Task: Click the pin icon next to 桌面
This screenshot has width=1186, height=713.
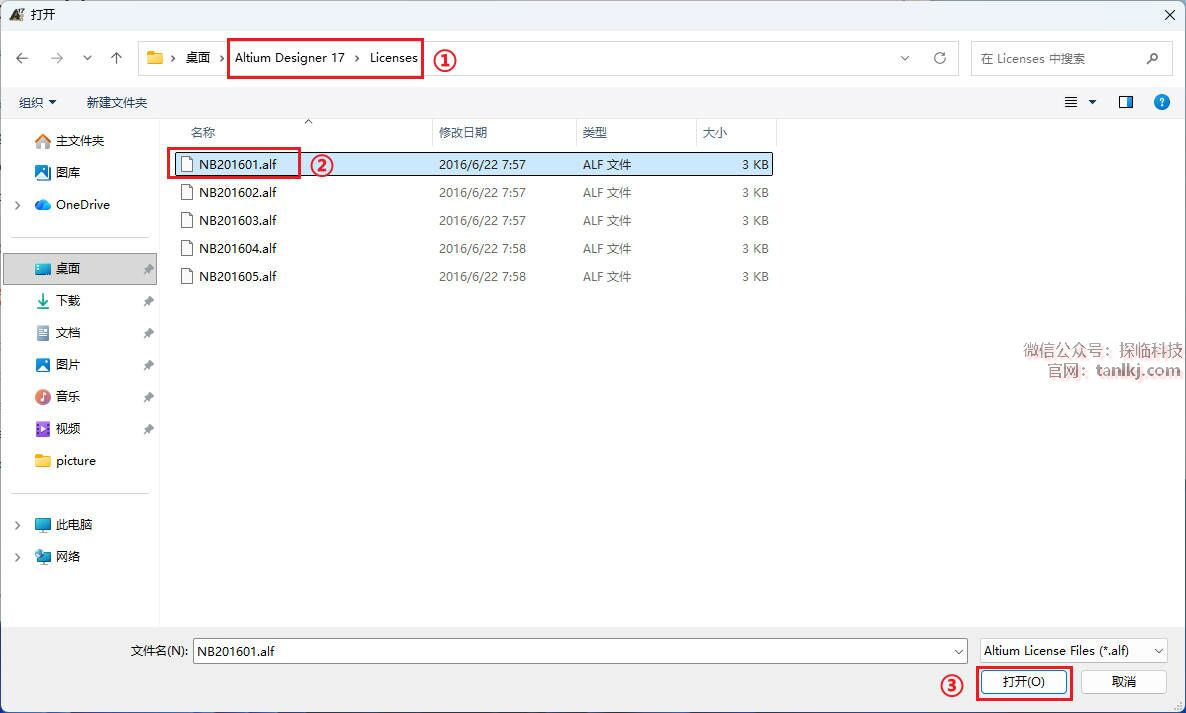Action: [148, 269]
